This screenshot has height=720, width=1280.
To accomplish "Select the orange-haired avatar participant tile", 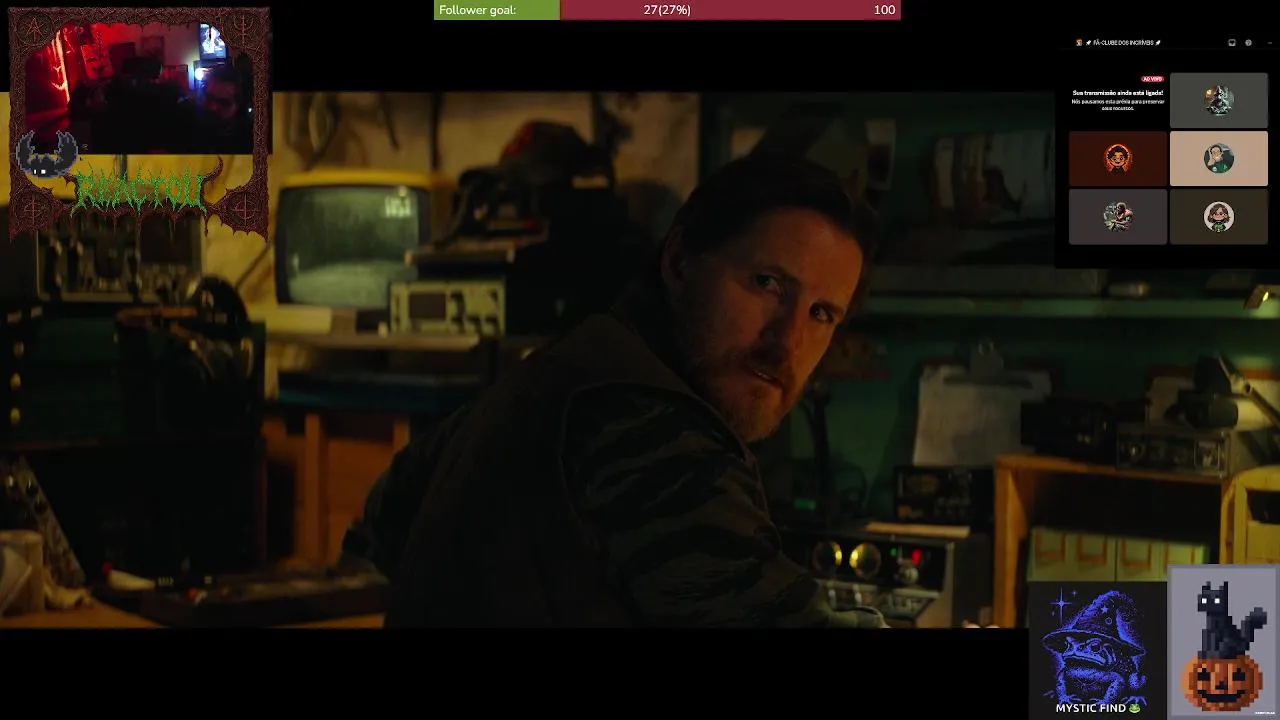I will click(1117, 158).
